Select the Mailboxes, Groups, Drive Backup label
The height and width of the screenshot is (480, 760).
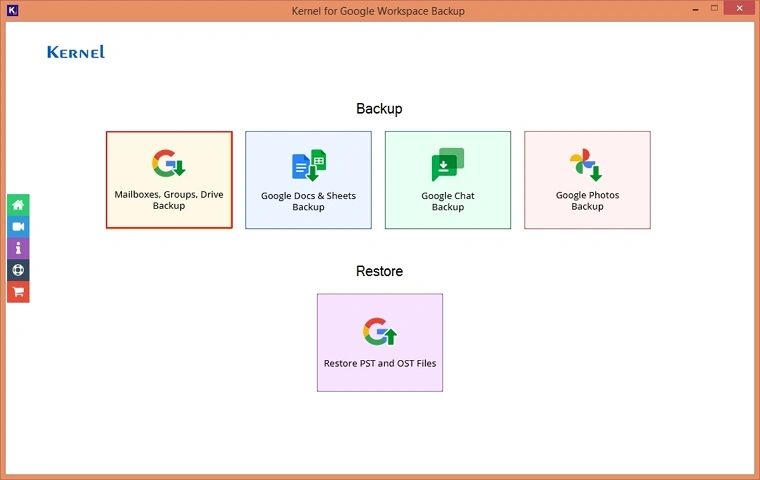[169, 200]
